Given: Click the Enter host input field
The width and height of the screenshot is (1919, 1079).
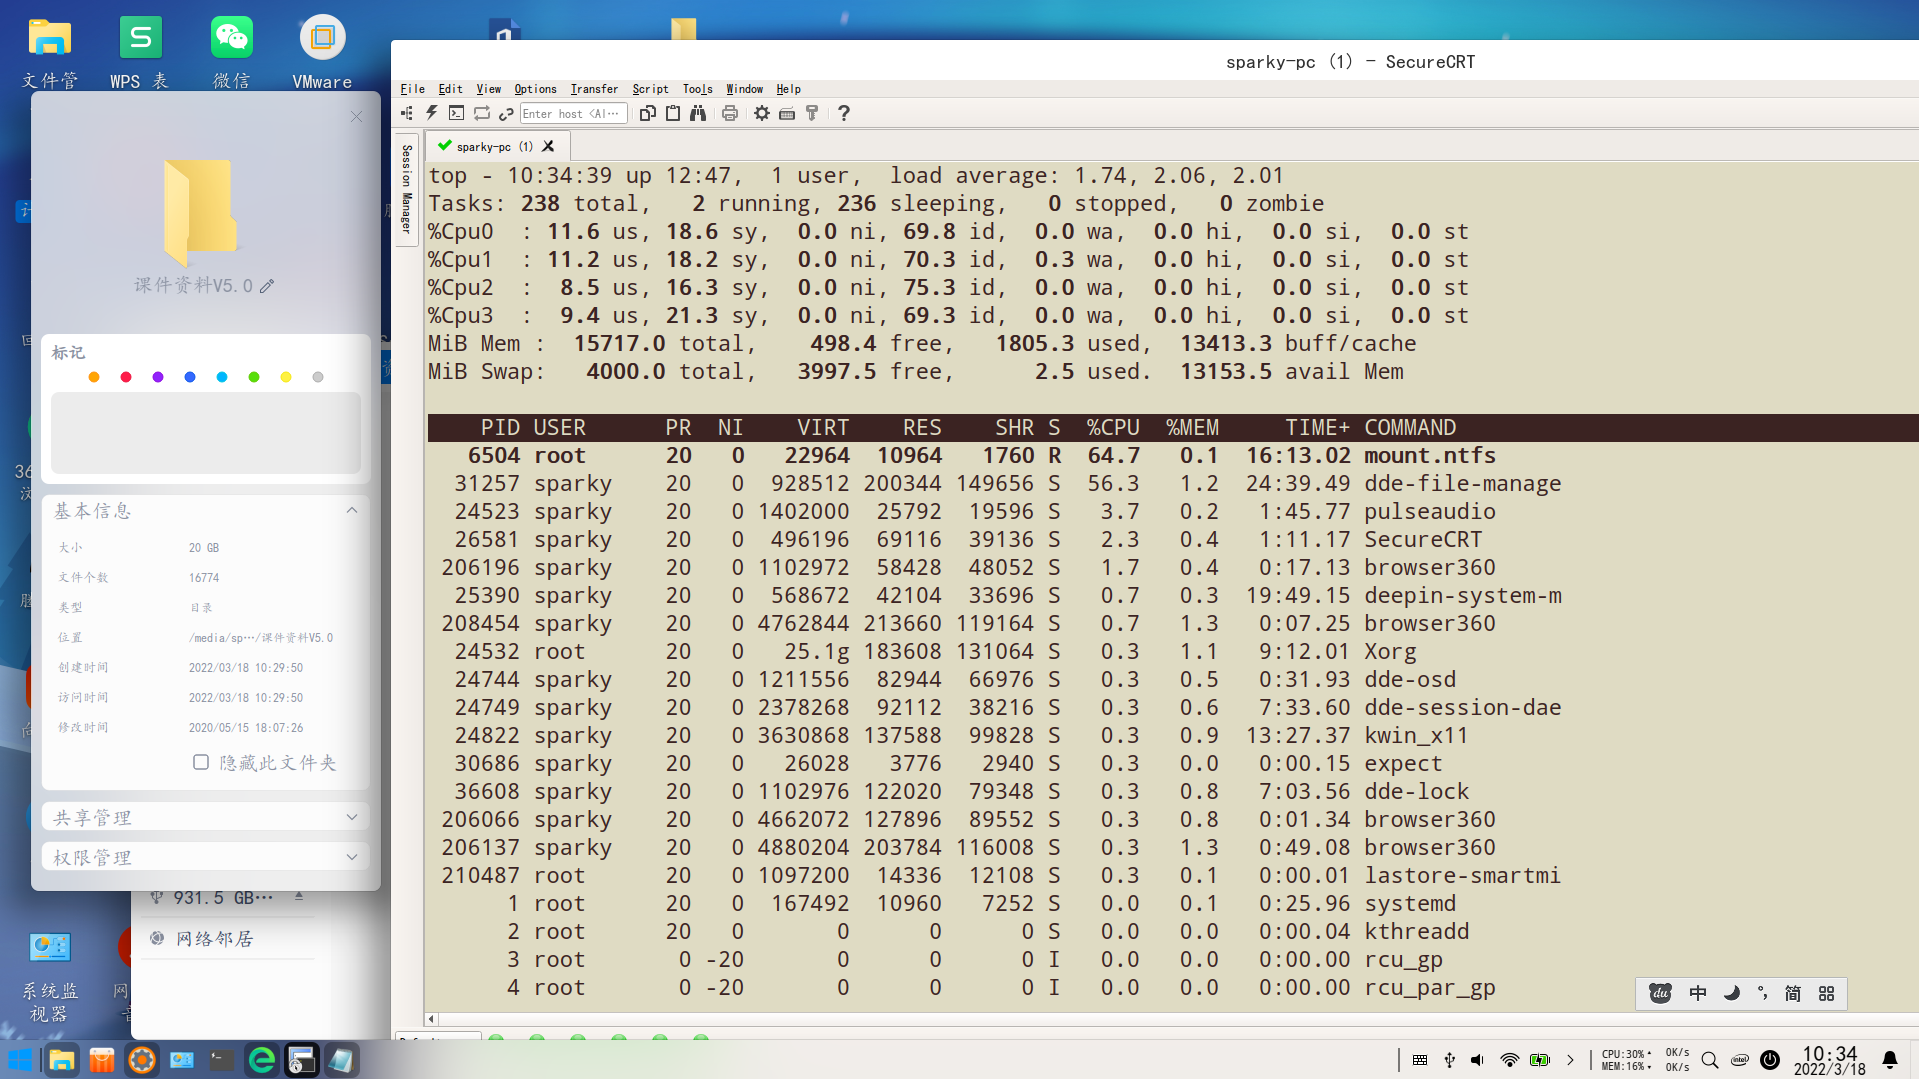Looking at the screenshot, I should (x=573, y=114).
